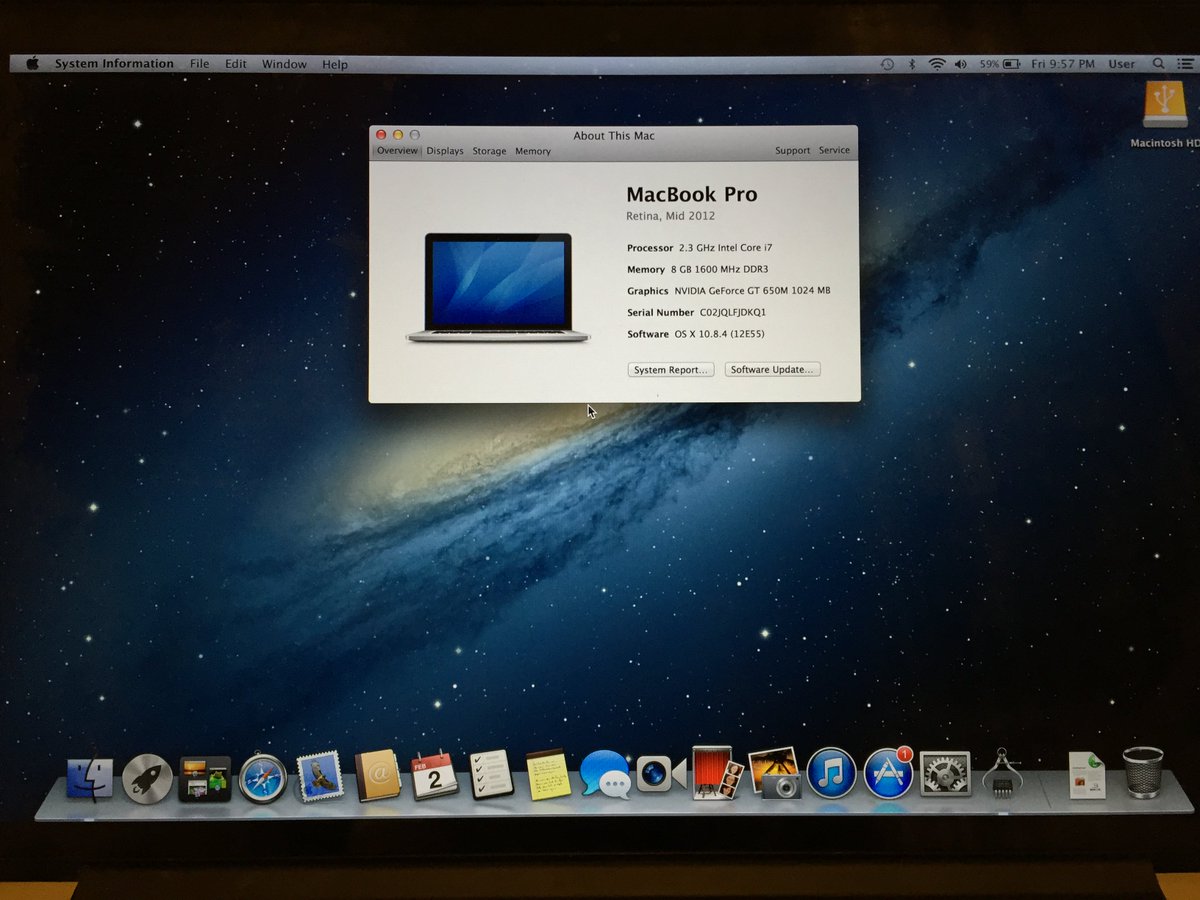Launch Messages speech bubble icon
This screenshot has width=1200, height=900.
[x=605, y=775]
